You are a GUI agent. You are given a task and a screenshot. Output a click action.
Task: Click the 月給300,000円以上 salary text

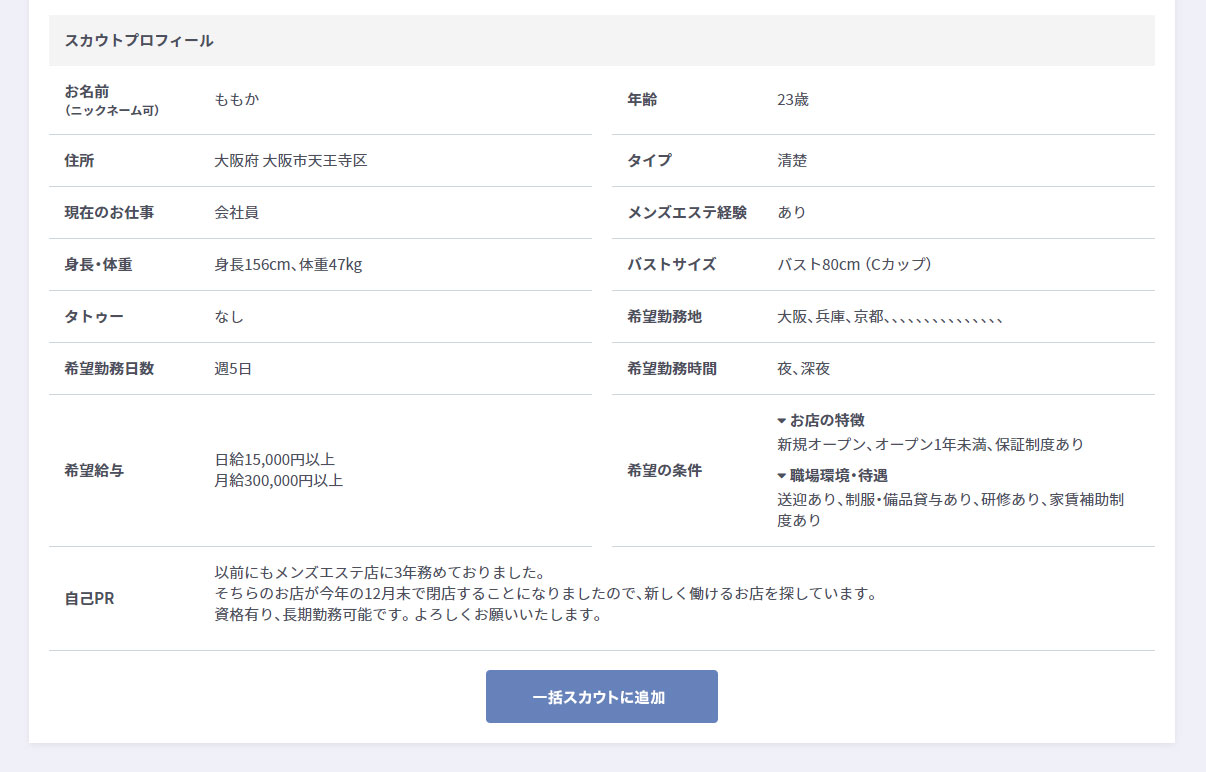point(279,480)
